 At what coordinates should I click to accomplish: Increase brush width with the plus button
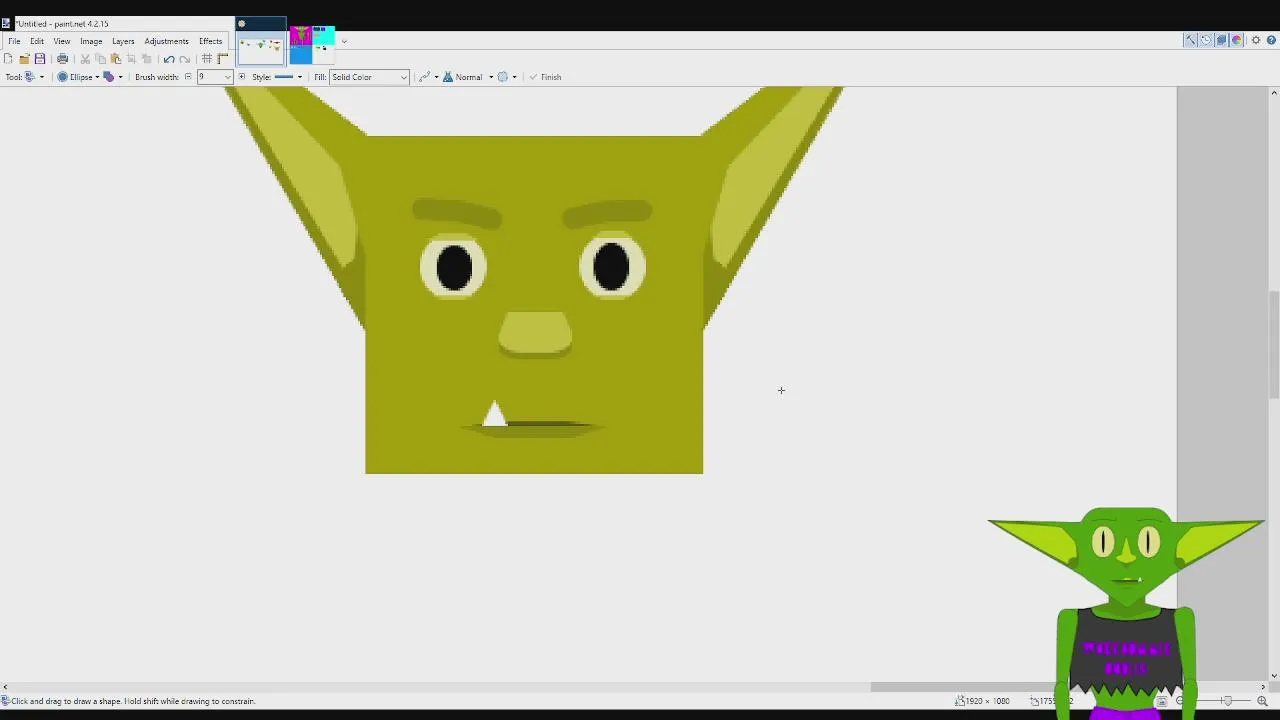tap(241, 76)
